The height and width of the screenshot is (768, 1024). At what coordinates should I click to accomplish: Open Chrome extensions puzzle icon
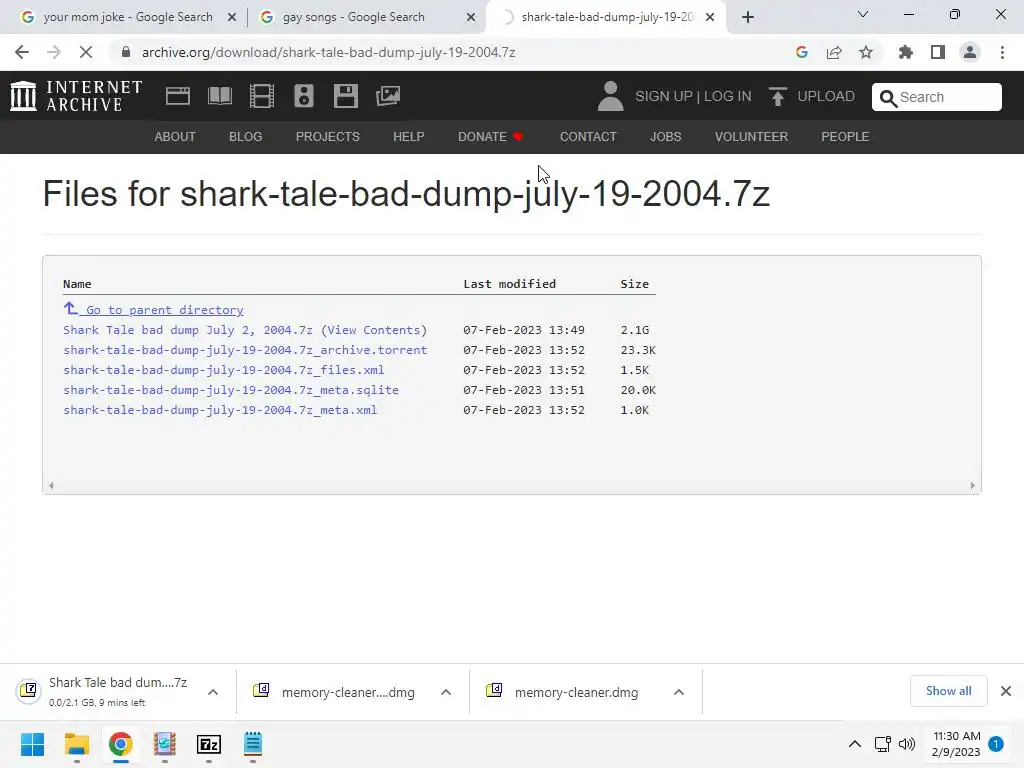[x=906, y=52]
